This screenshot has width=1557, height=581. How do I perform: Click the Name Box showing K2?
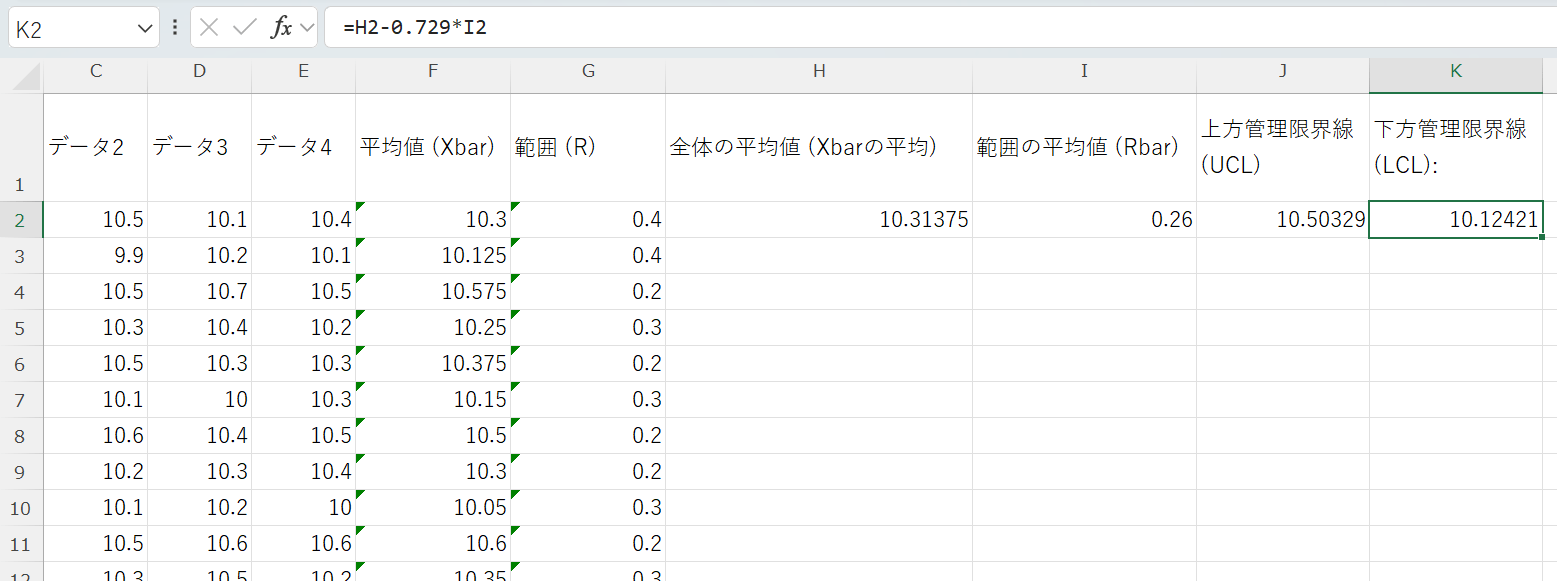[70, 27]
